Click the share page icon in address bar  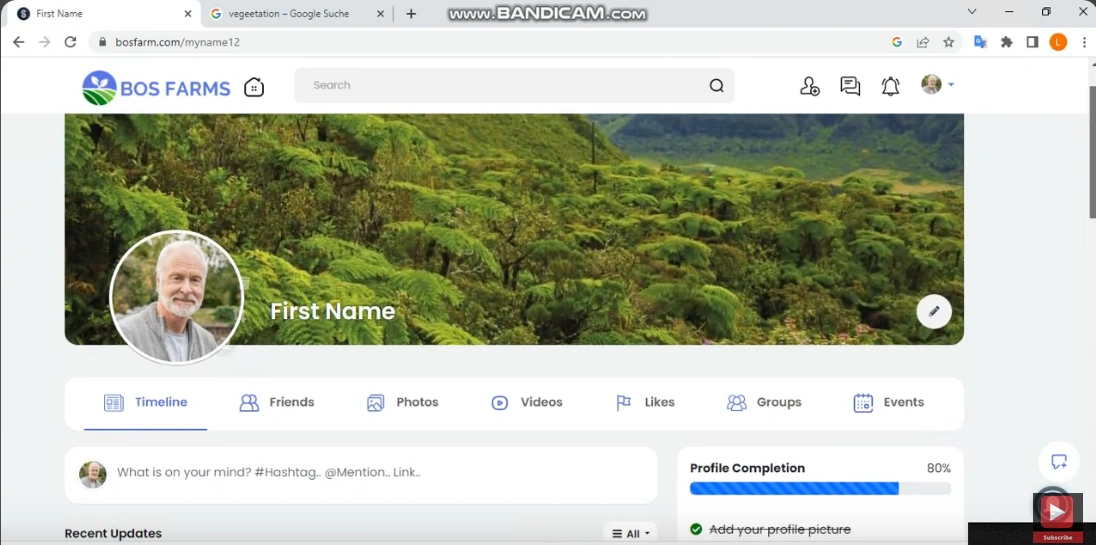click(923, 42)
